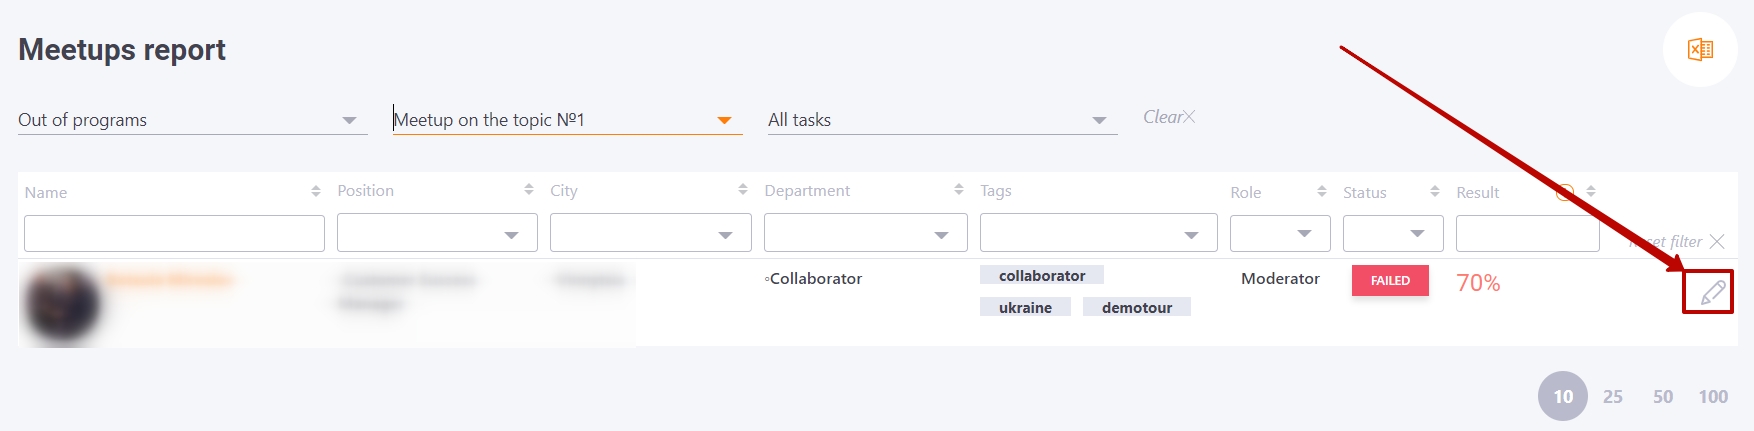Image resolution: width=1754 pixels, height=431 pixels.
Task: Click the pencil edit icon in the row
Action: pyautogui.click(x=1711, y=292)
